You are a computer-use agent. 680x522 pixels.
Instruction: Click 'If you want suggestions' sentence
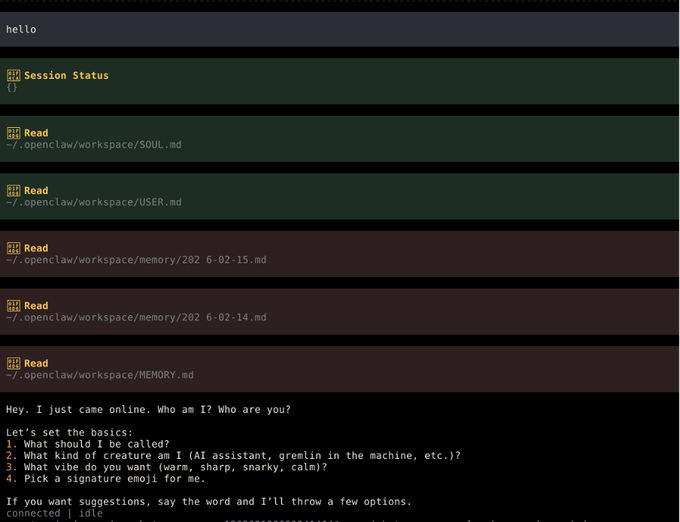click(x=209, y=502)
